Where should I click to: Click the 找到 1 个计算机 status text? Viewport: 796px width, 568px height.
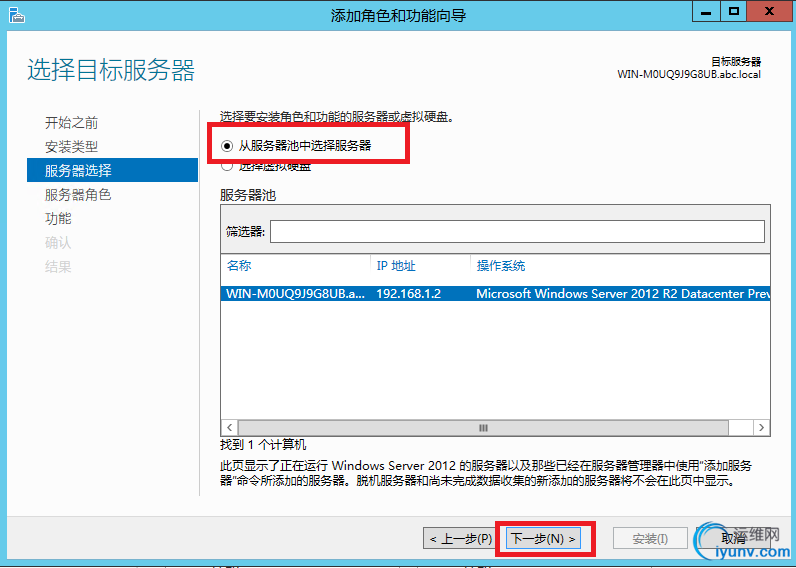pos(263,445)
